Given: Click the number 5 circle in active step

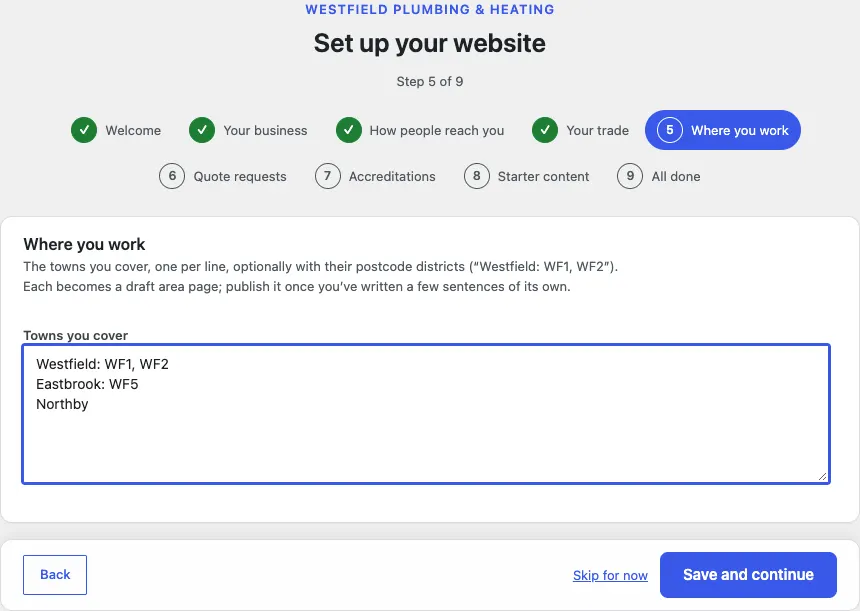Looking at the screenshot, I should [670, 130].
